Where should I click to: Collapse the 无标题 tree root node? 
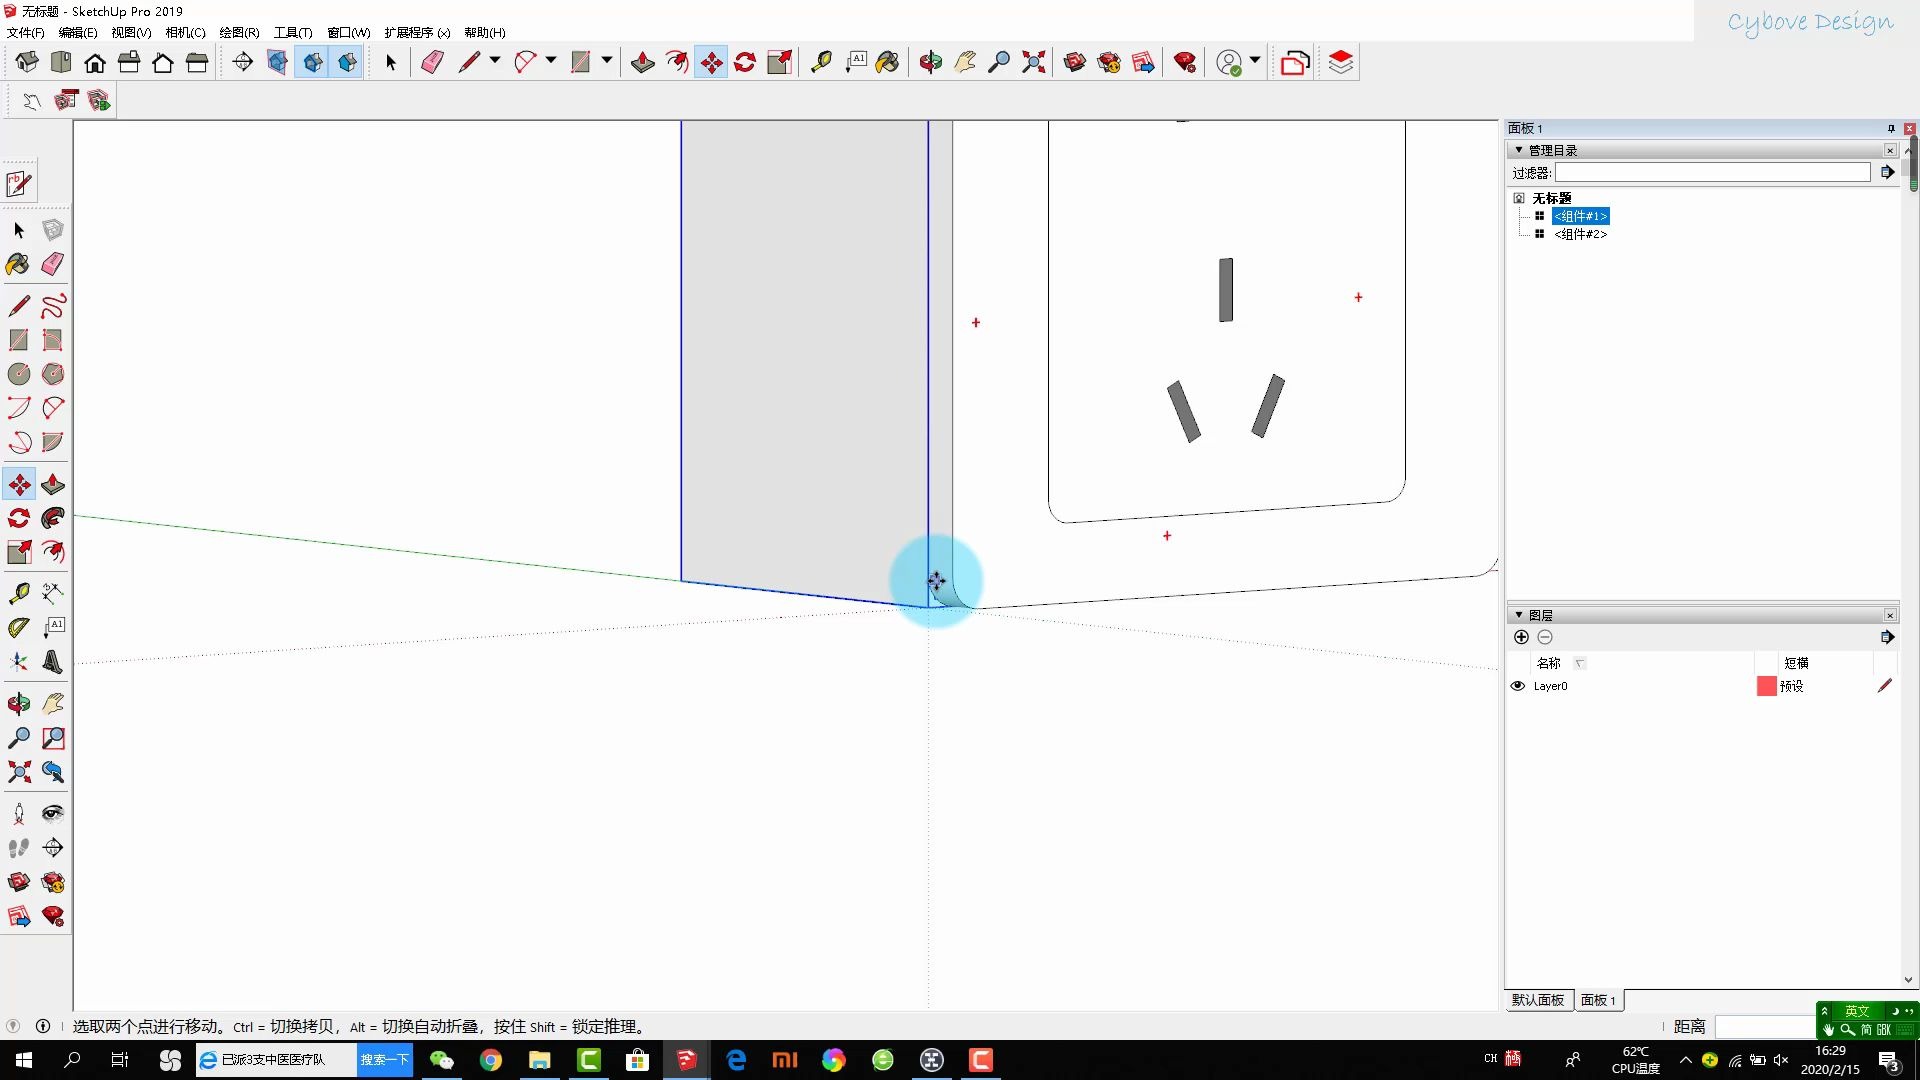[x=1519, y=198]
